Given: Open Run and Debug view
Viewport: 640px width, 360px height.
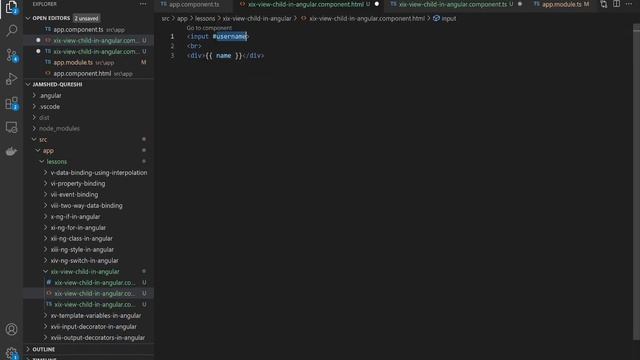Looking at the screenshot, I should 11,79.
